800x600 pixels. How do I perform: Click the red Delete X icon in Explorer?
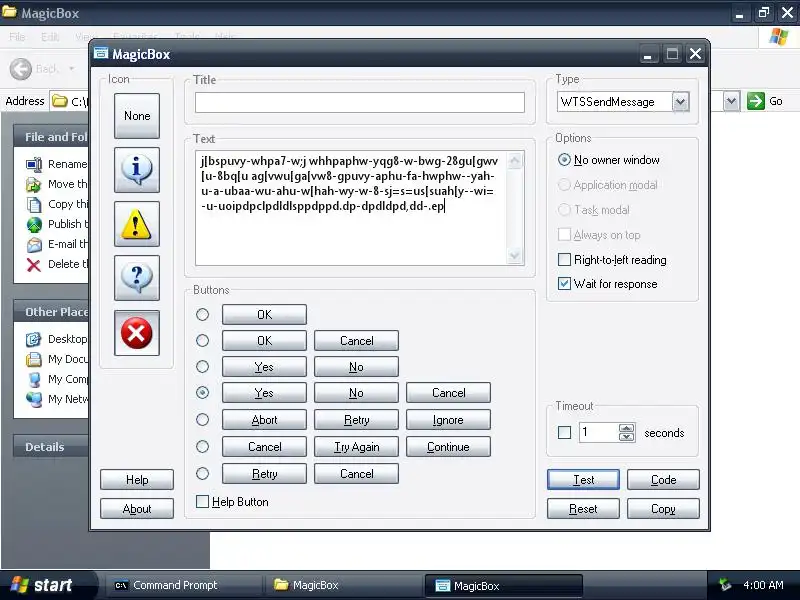[x=34, y=264]
